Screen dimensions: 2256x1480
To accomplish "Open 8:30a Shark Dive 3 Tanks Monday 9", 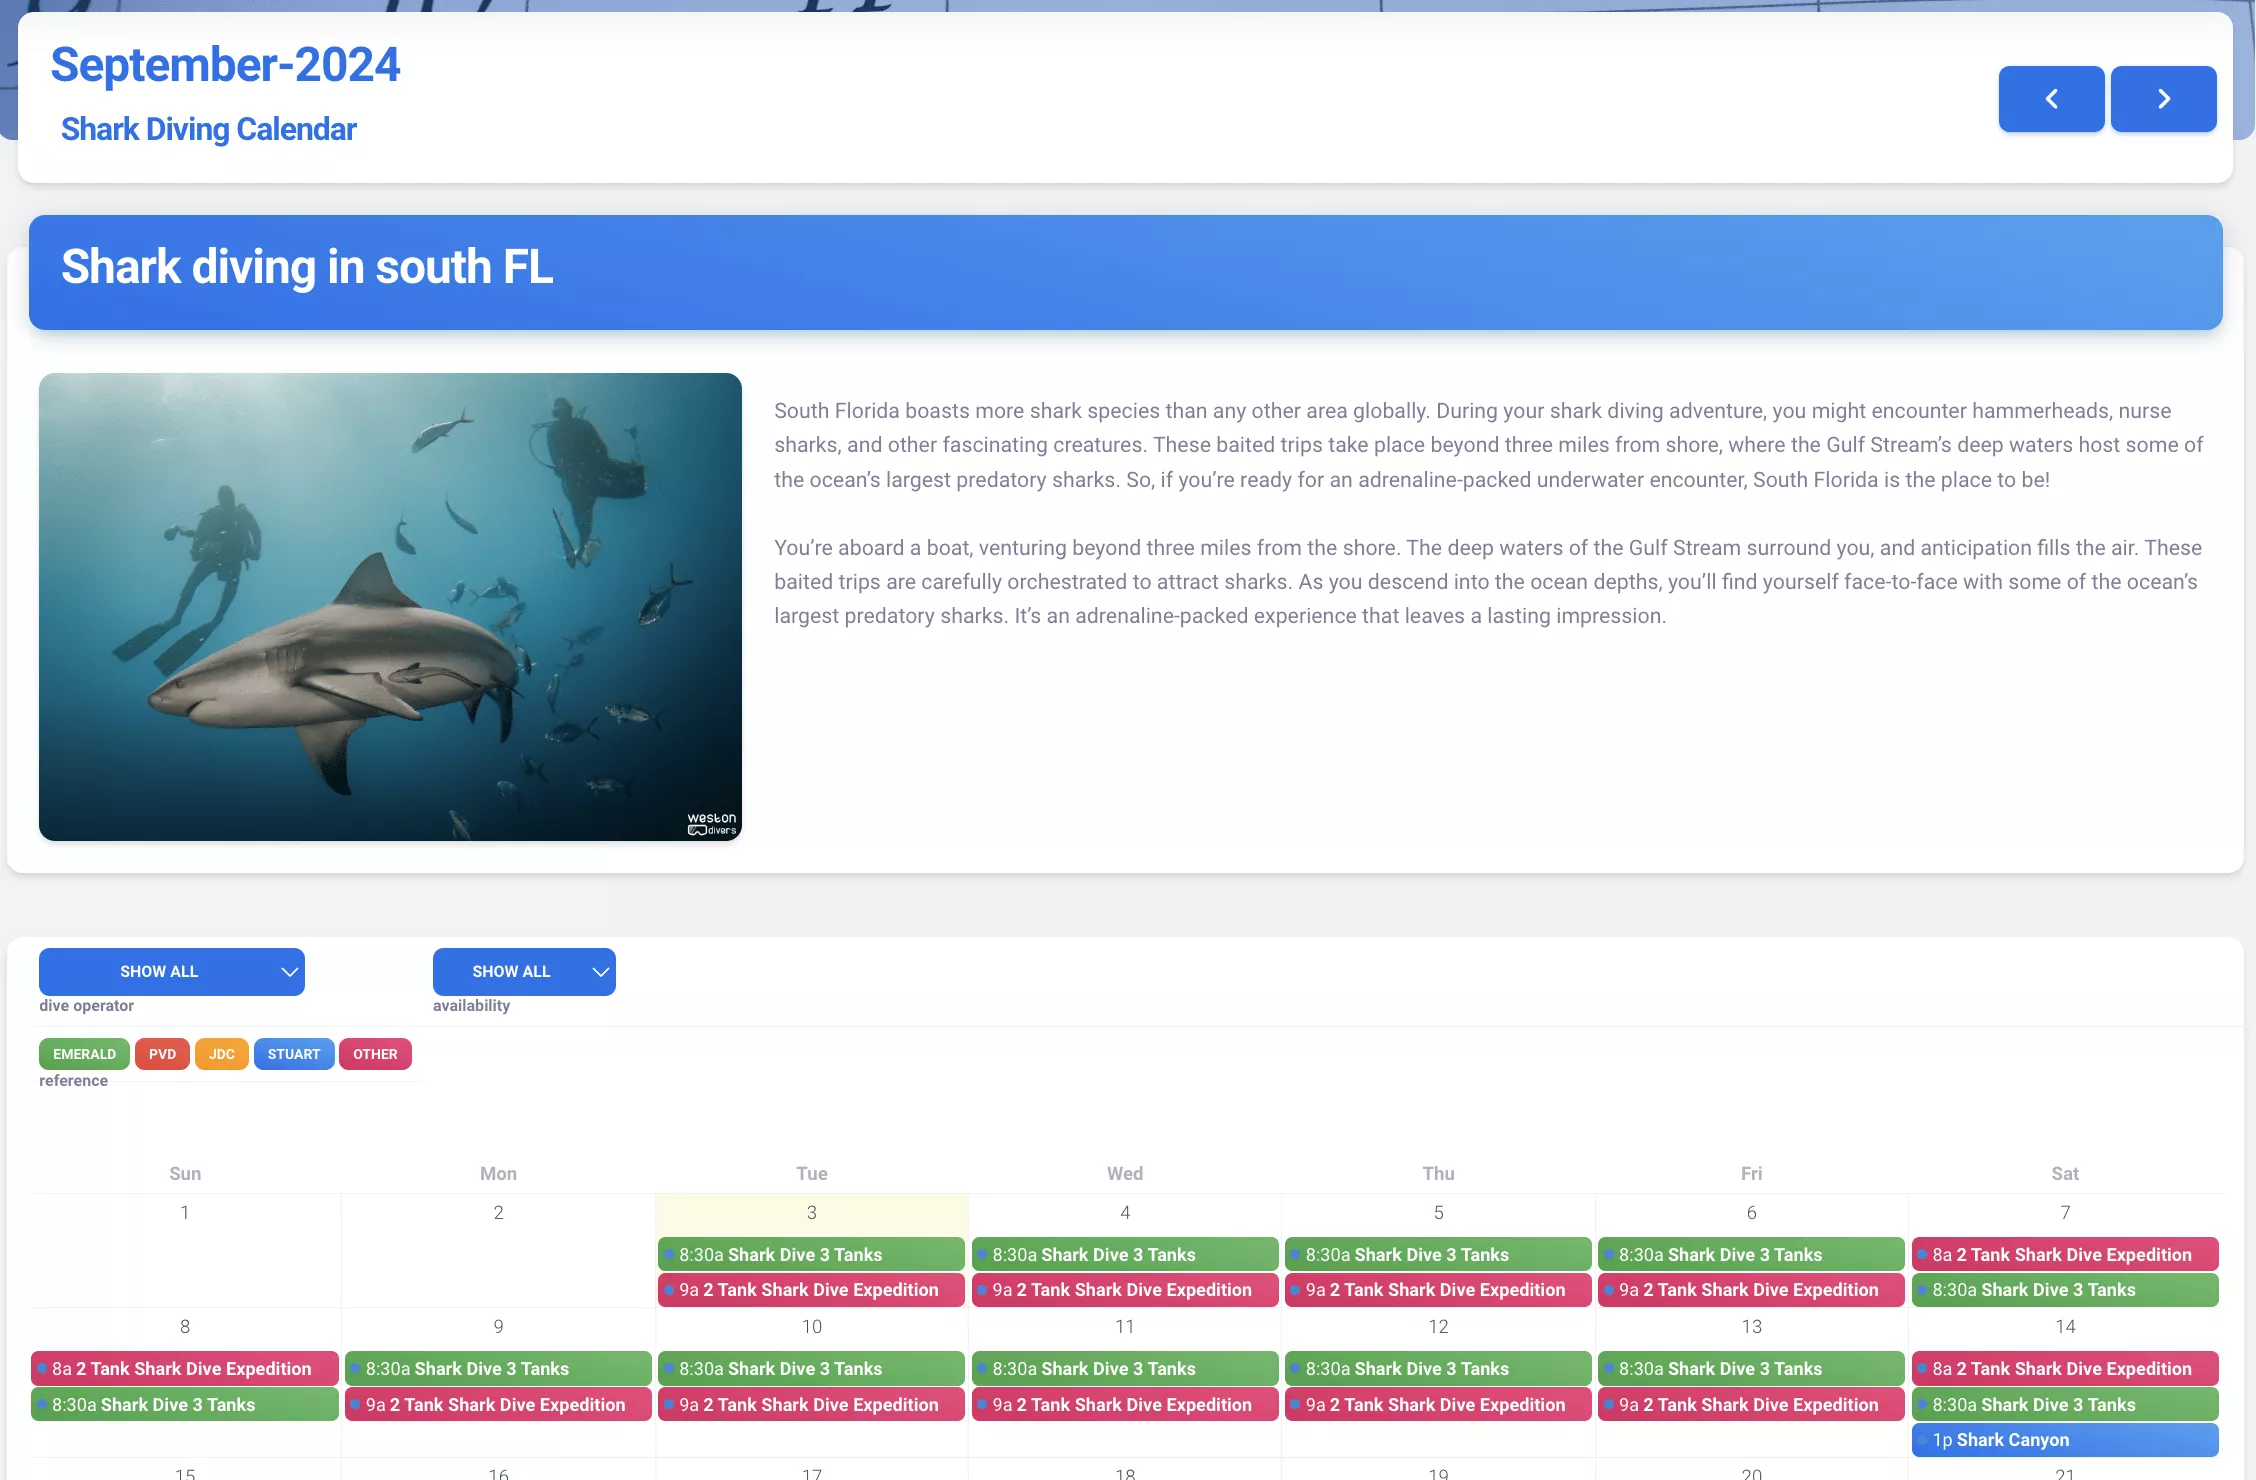I will [498, 1368].
